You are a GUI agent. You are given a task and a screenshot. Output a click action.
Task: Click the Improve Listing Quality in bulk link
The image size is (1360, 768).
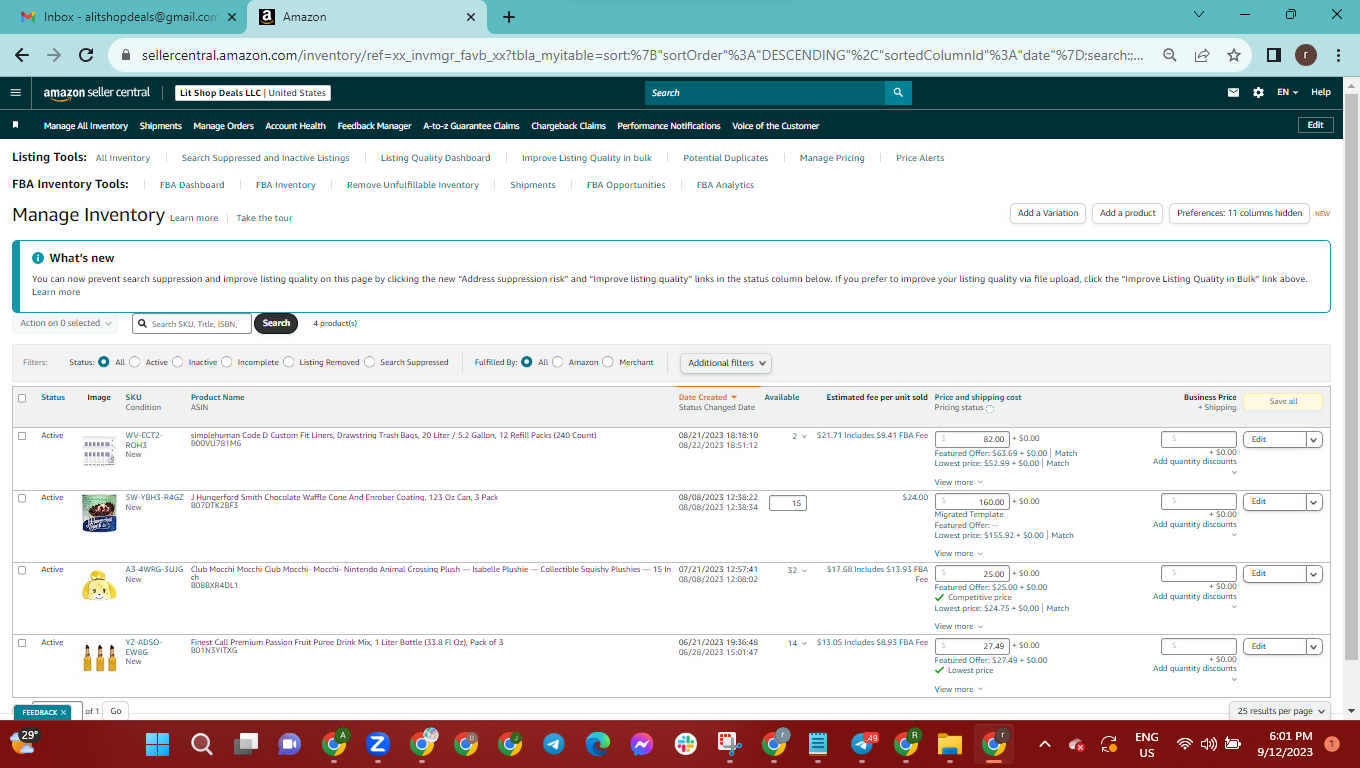tap(587, 158)
